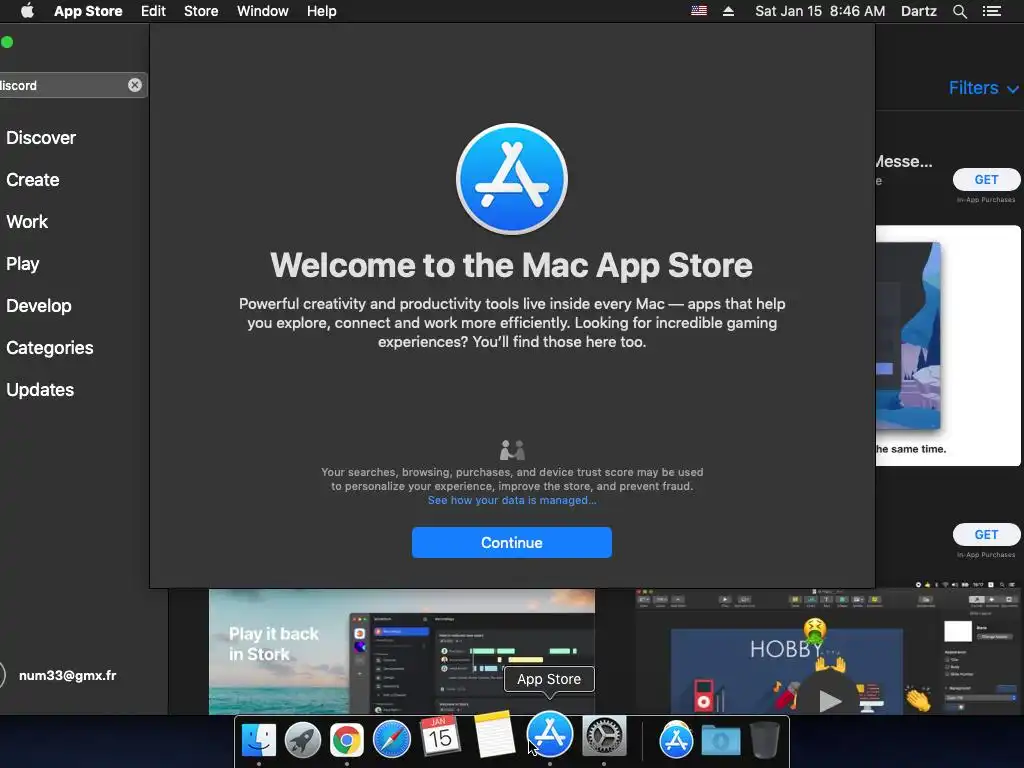1024x768 pixels.
Task: Play the HOBBY preview video
Action: pyautogui.click(x=829, y=700)
